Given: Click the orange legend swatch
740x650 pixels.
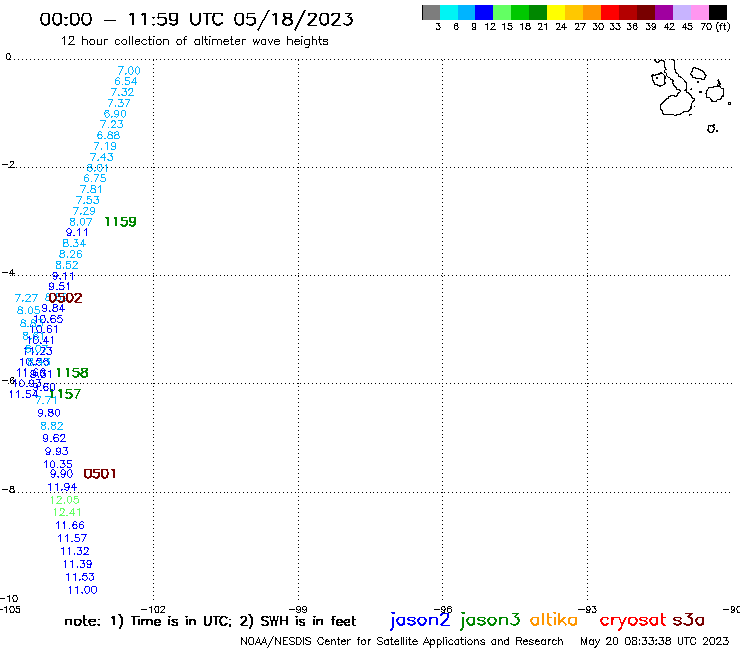Looking at the screenshot, I should tap(592, 12).
